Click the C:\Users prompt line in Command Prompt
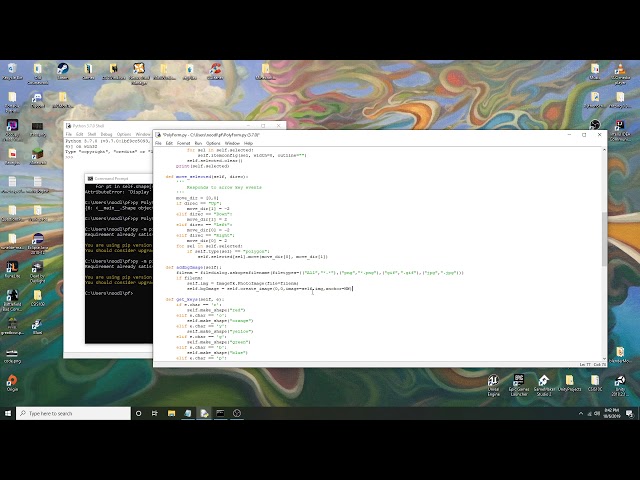 pos(109,293)
